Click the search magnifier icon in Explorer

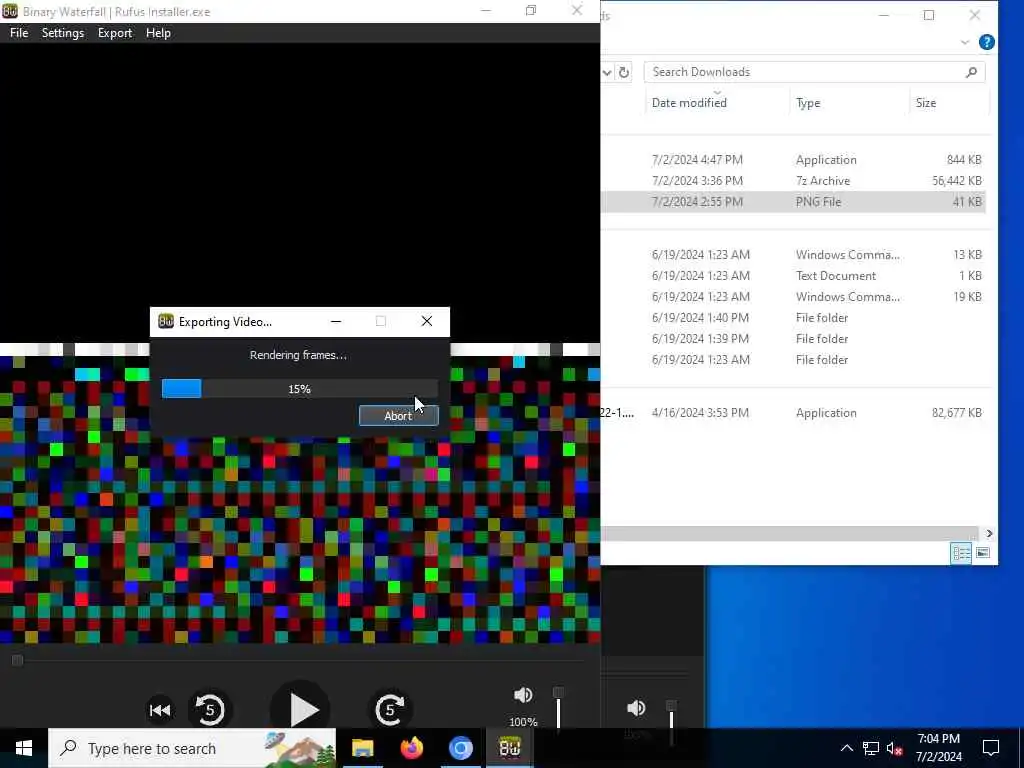point(971,72)
